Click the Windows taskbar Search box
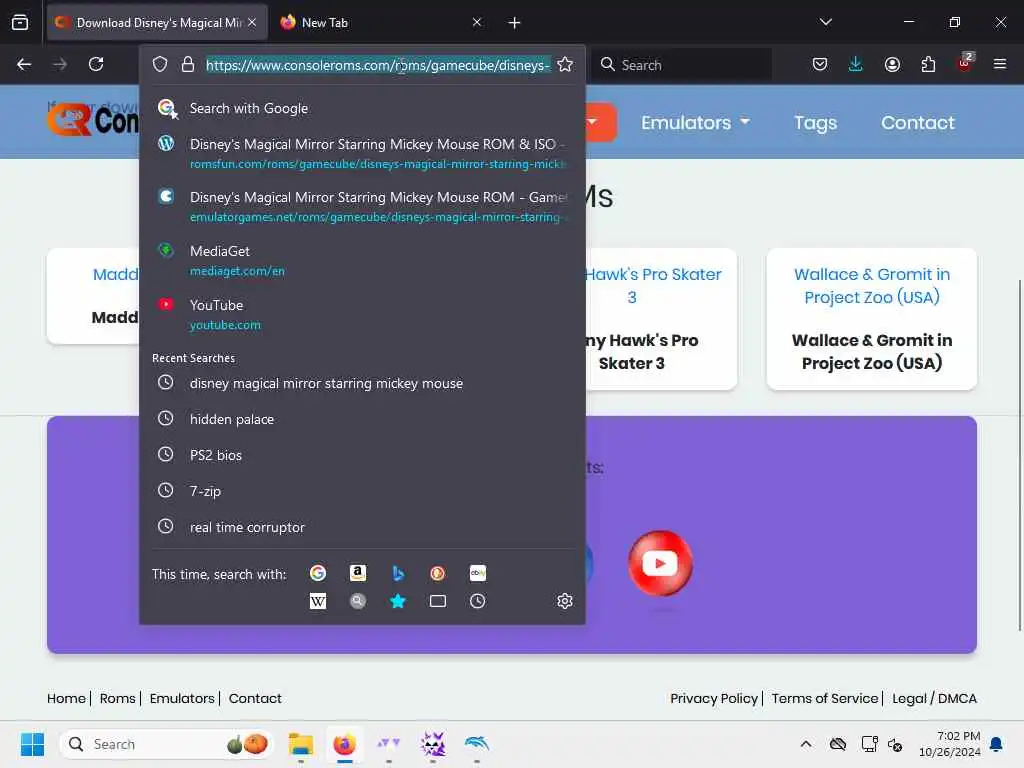The width and height of the screenshot is (1024, 768). (x=167, y=744)
